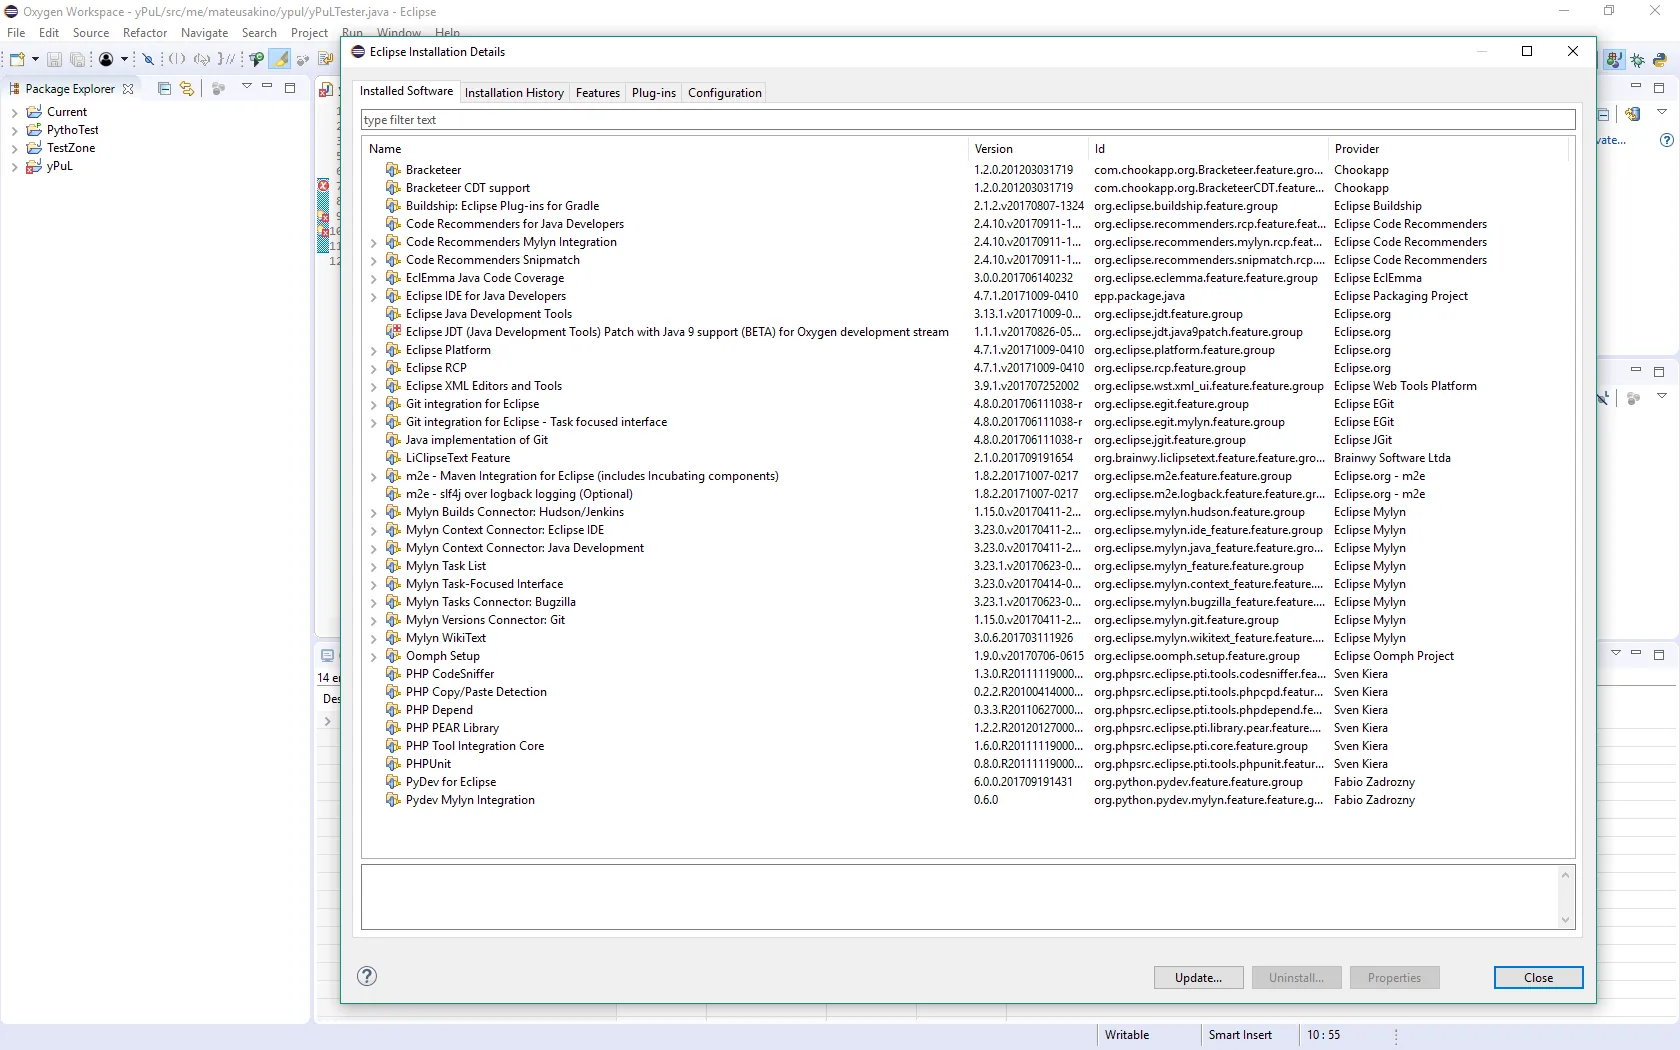Viewport: 1680px width, 1050px height.
Task: Select the Bracketeer feature icon
Action: coord(393,170)
